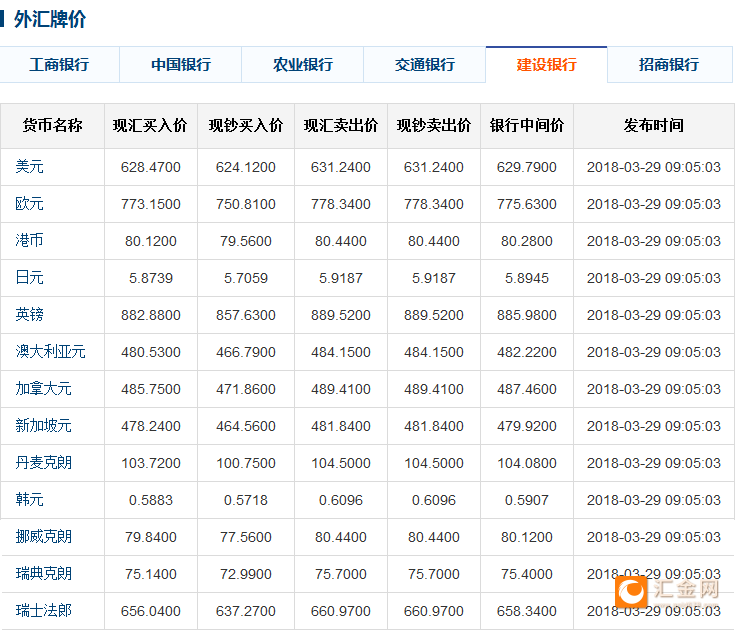Click the 现钞买入价 column header
The image size is (735, 631).
click(x=246, y=126)
